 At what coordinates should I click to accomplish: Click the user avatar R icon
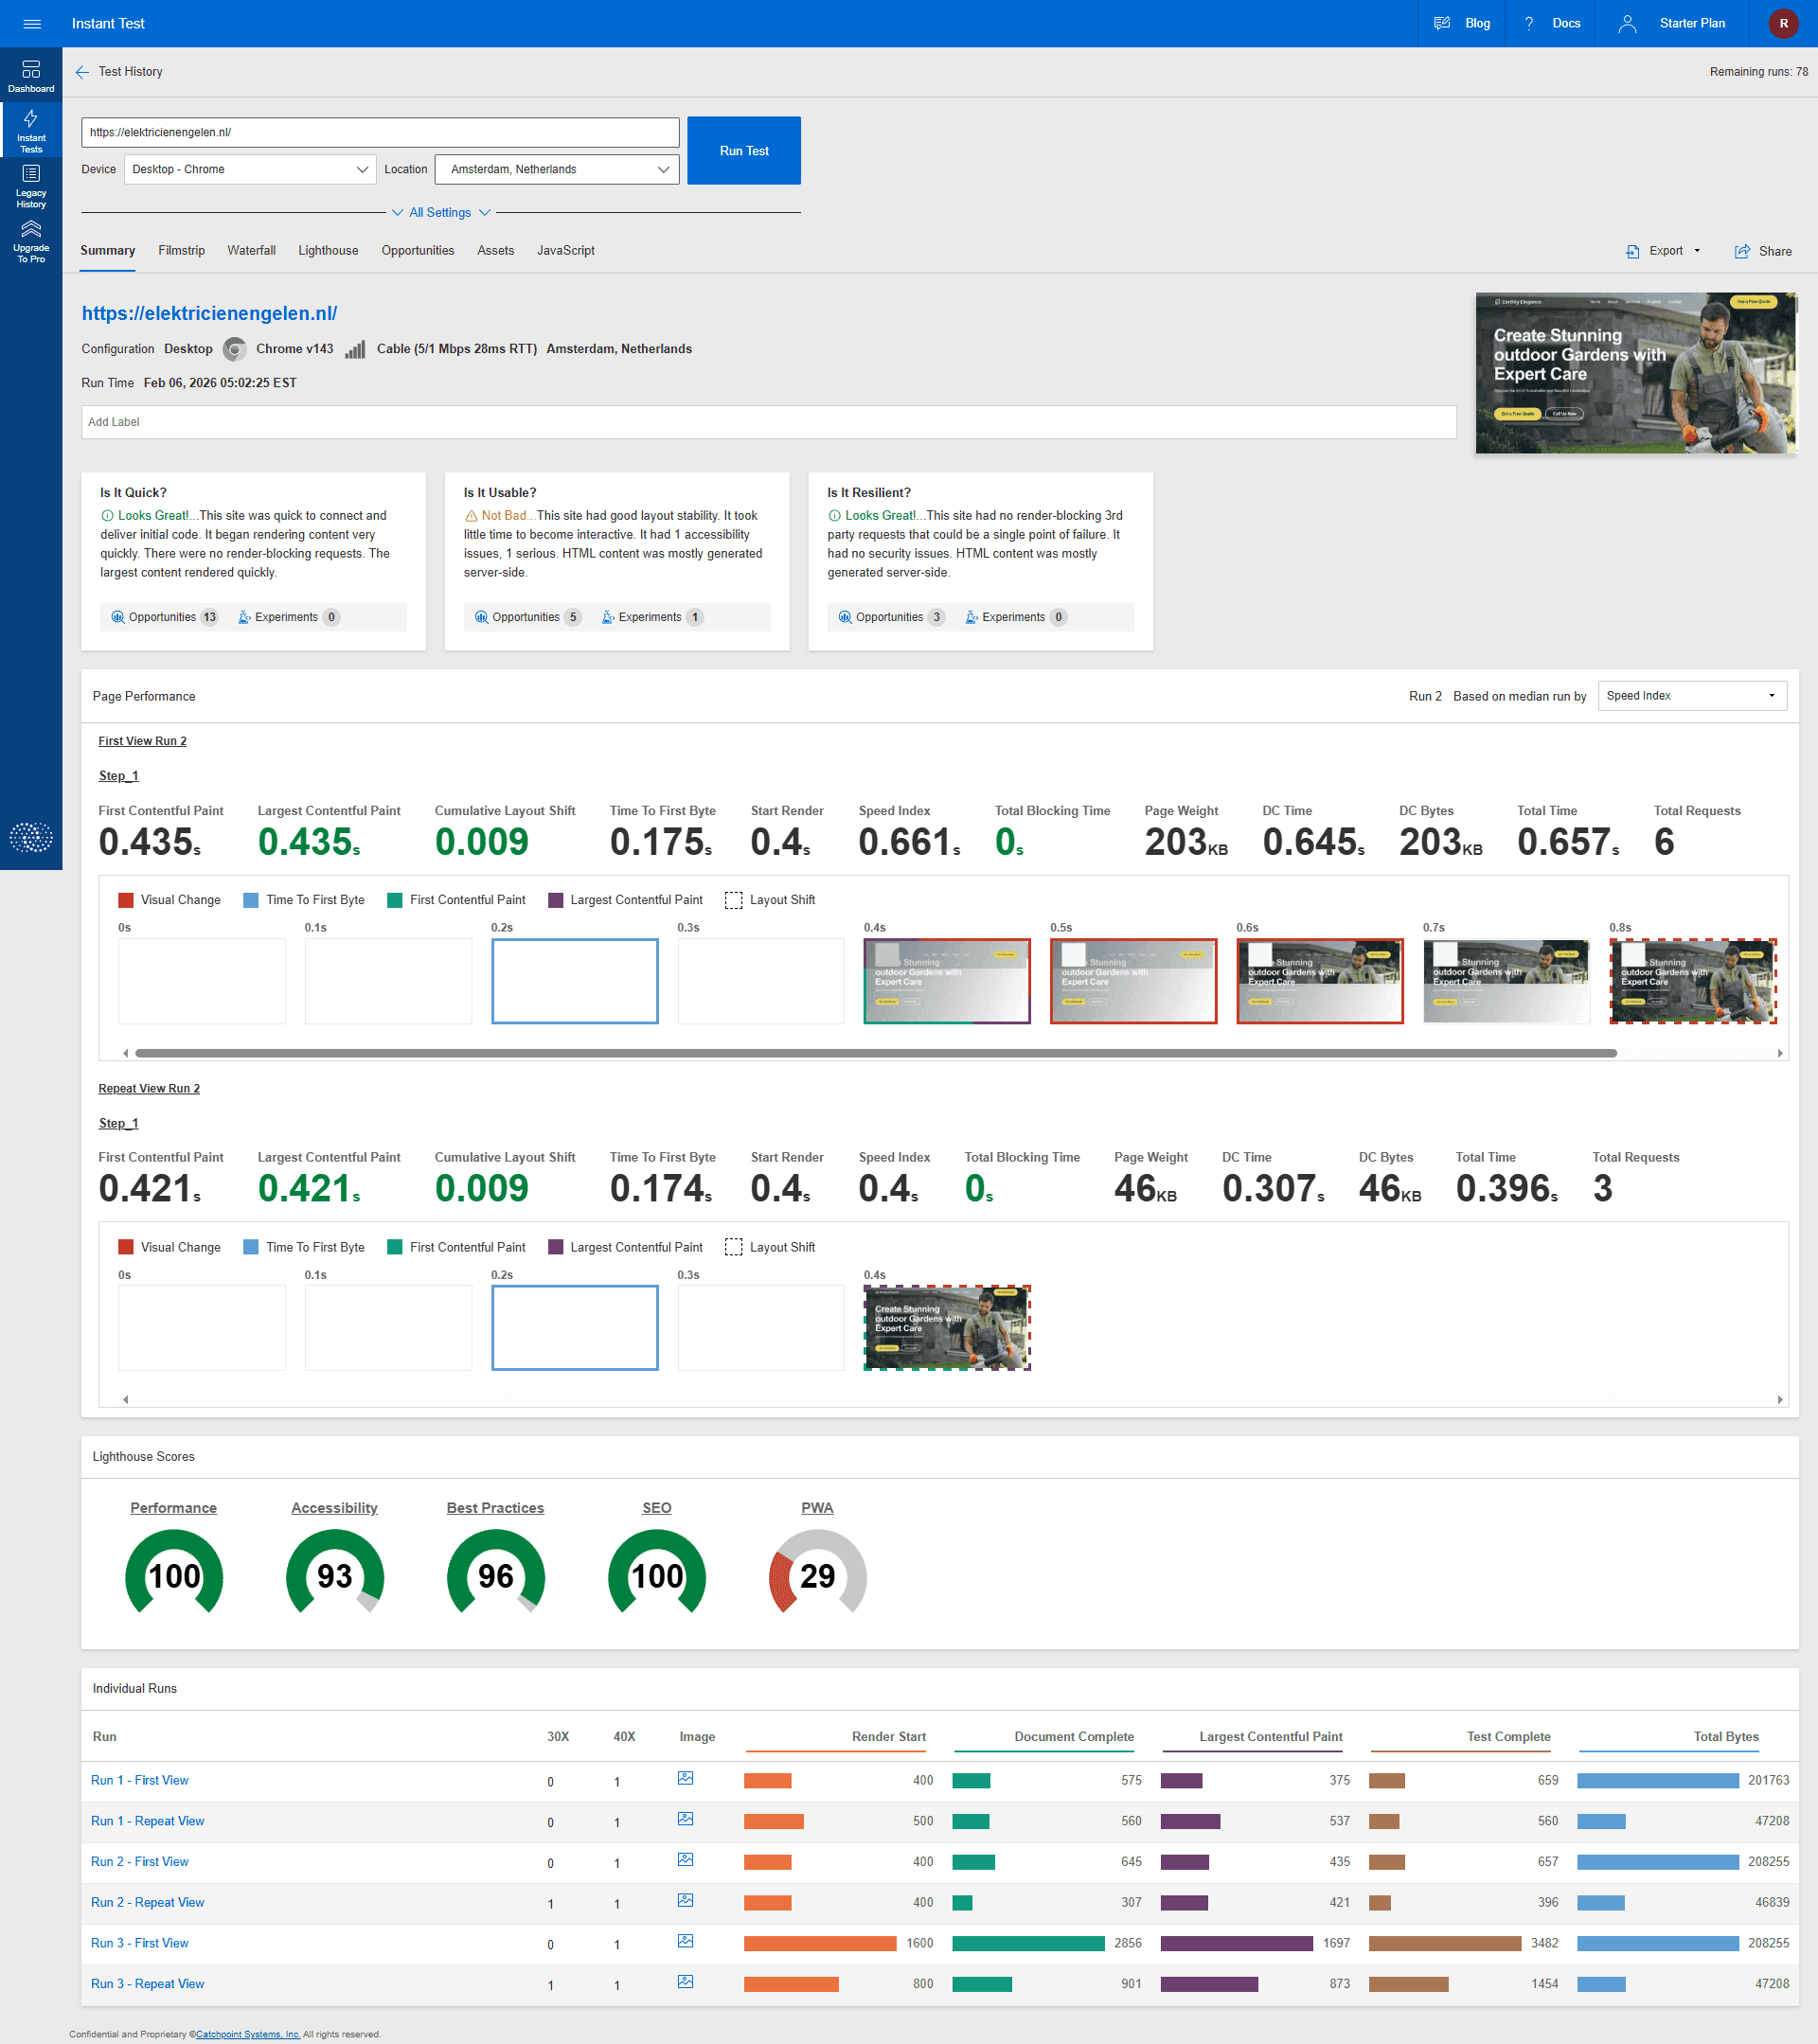coord(1783,24)
